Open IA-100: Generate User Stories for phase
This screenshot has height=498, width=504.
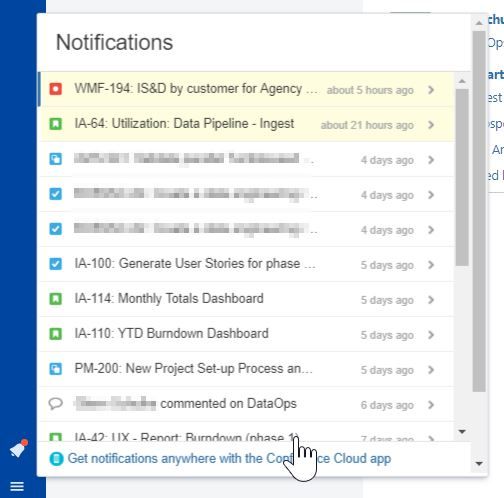coord(195,264)
